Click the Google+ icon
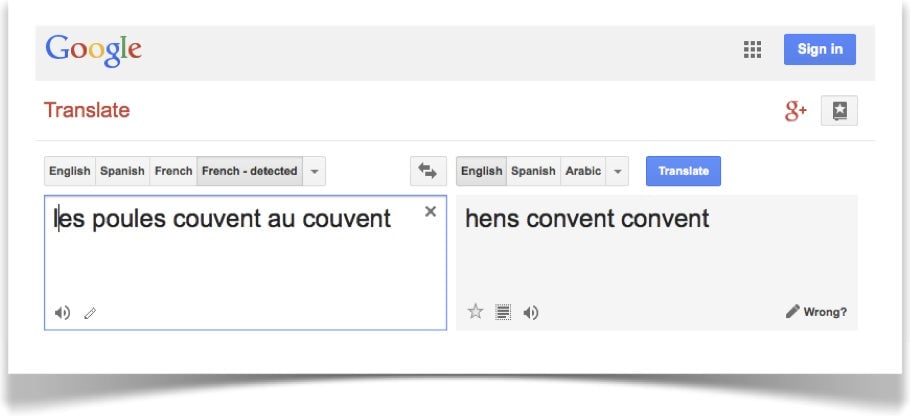Viewport: 910px width, 416px height. coord(796,110)
